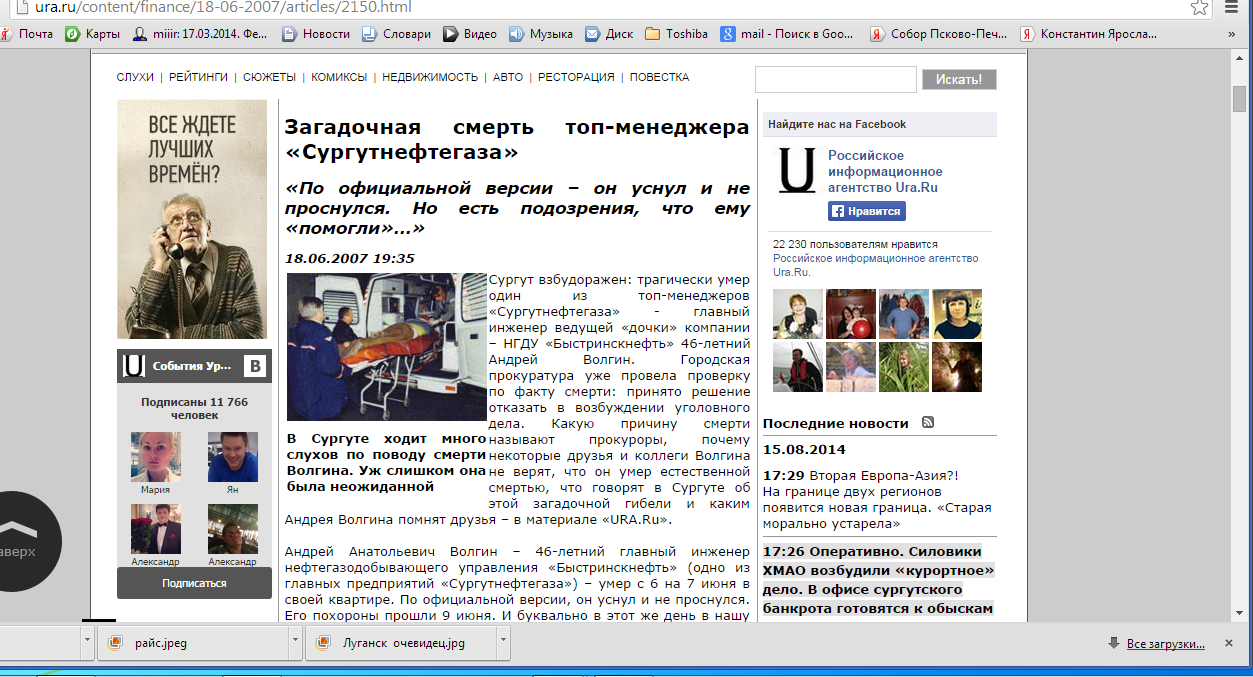This screenshot has height=677, width=1253.
Task: Click the Все ждете лучших времён ad banner
Action: pos(194,219)
